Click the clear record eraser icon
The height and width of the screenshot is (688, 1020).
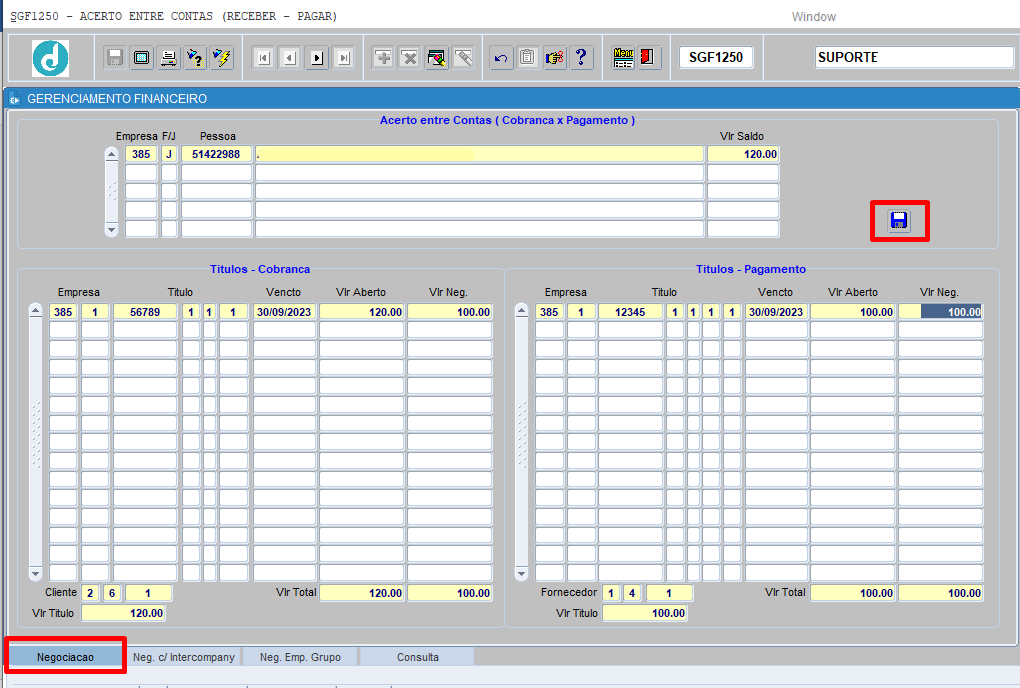pos(436,58)
